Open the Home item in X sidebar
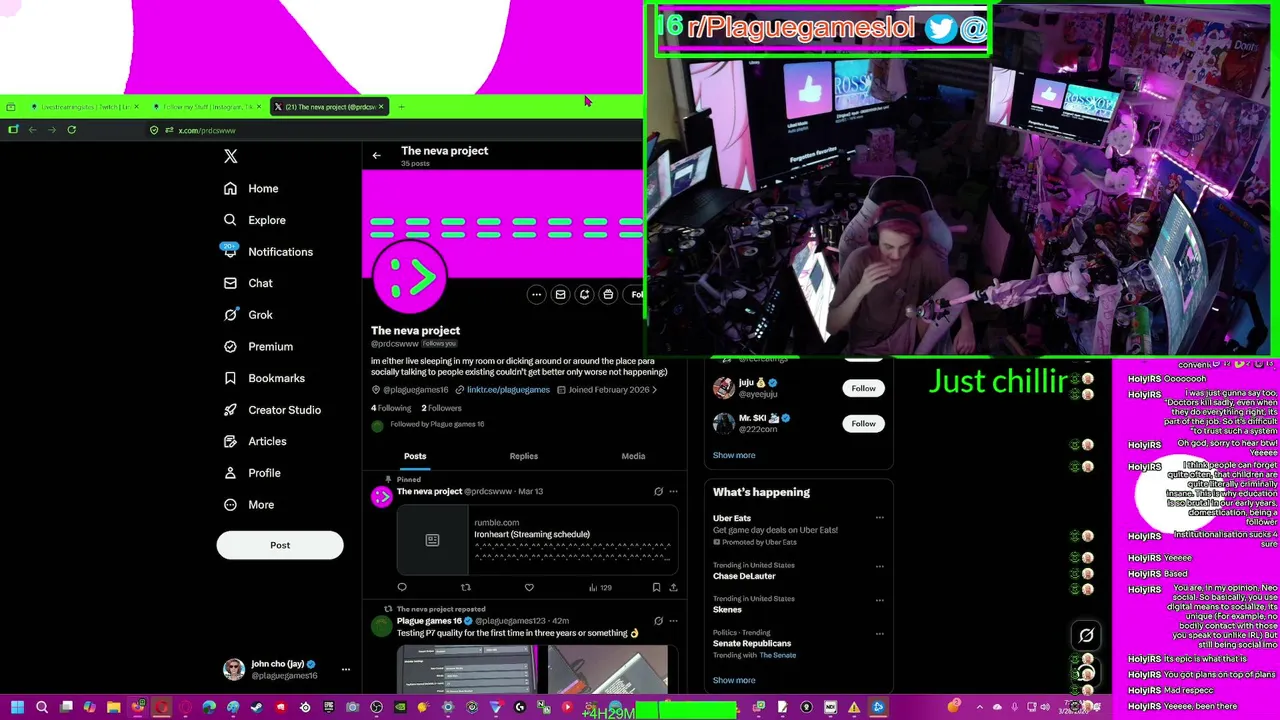The width and height of the screenshot is (1280, 720). point(251,188)
